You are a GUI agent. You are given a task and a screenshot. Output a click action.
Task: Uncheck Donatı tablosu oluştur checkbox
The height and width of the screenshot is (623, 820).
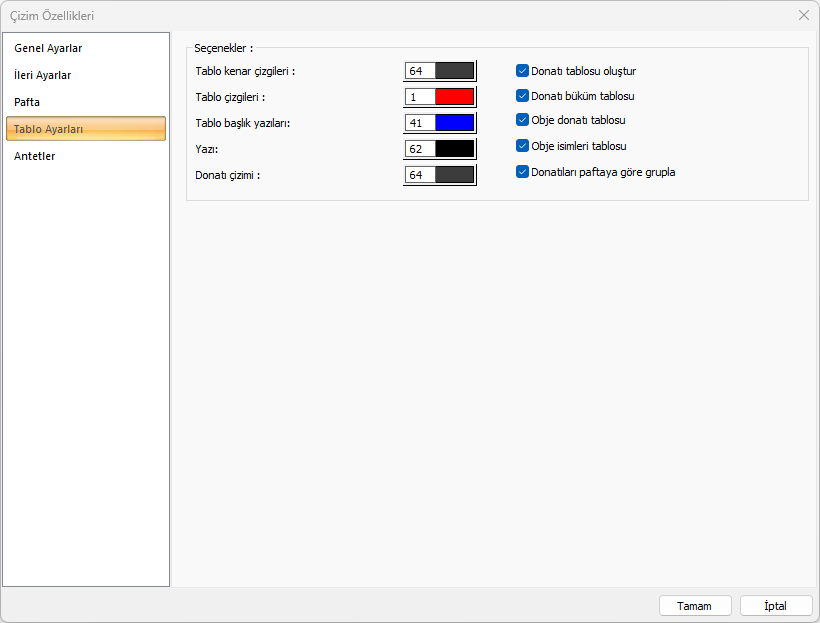[522, 71]
